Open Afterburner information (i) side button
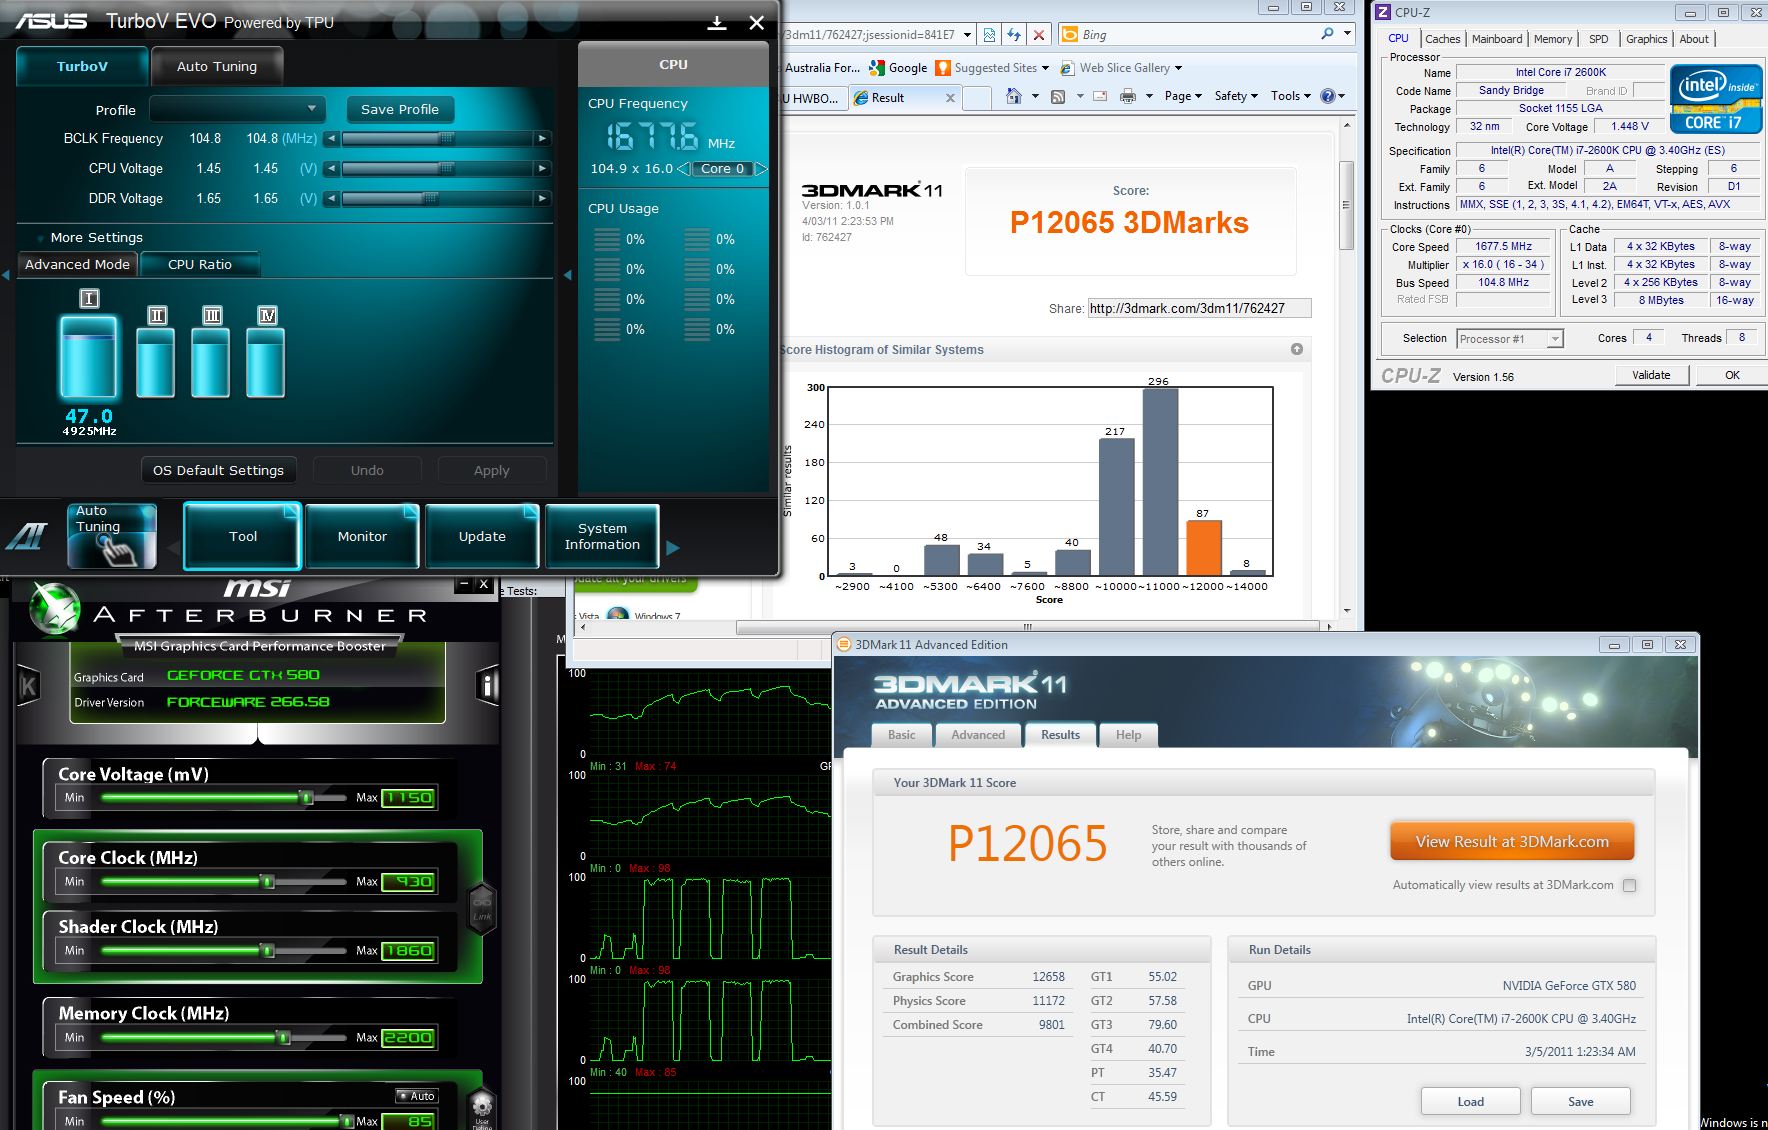Viewport: 1768px width, 1130px height. click(x=488, y=686)
